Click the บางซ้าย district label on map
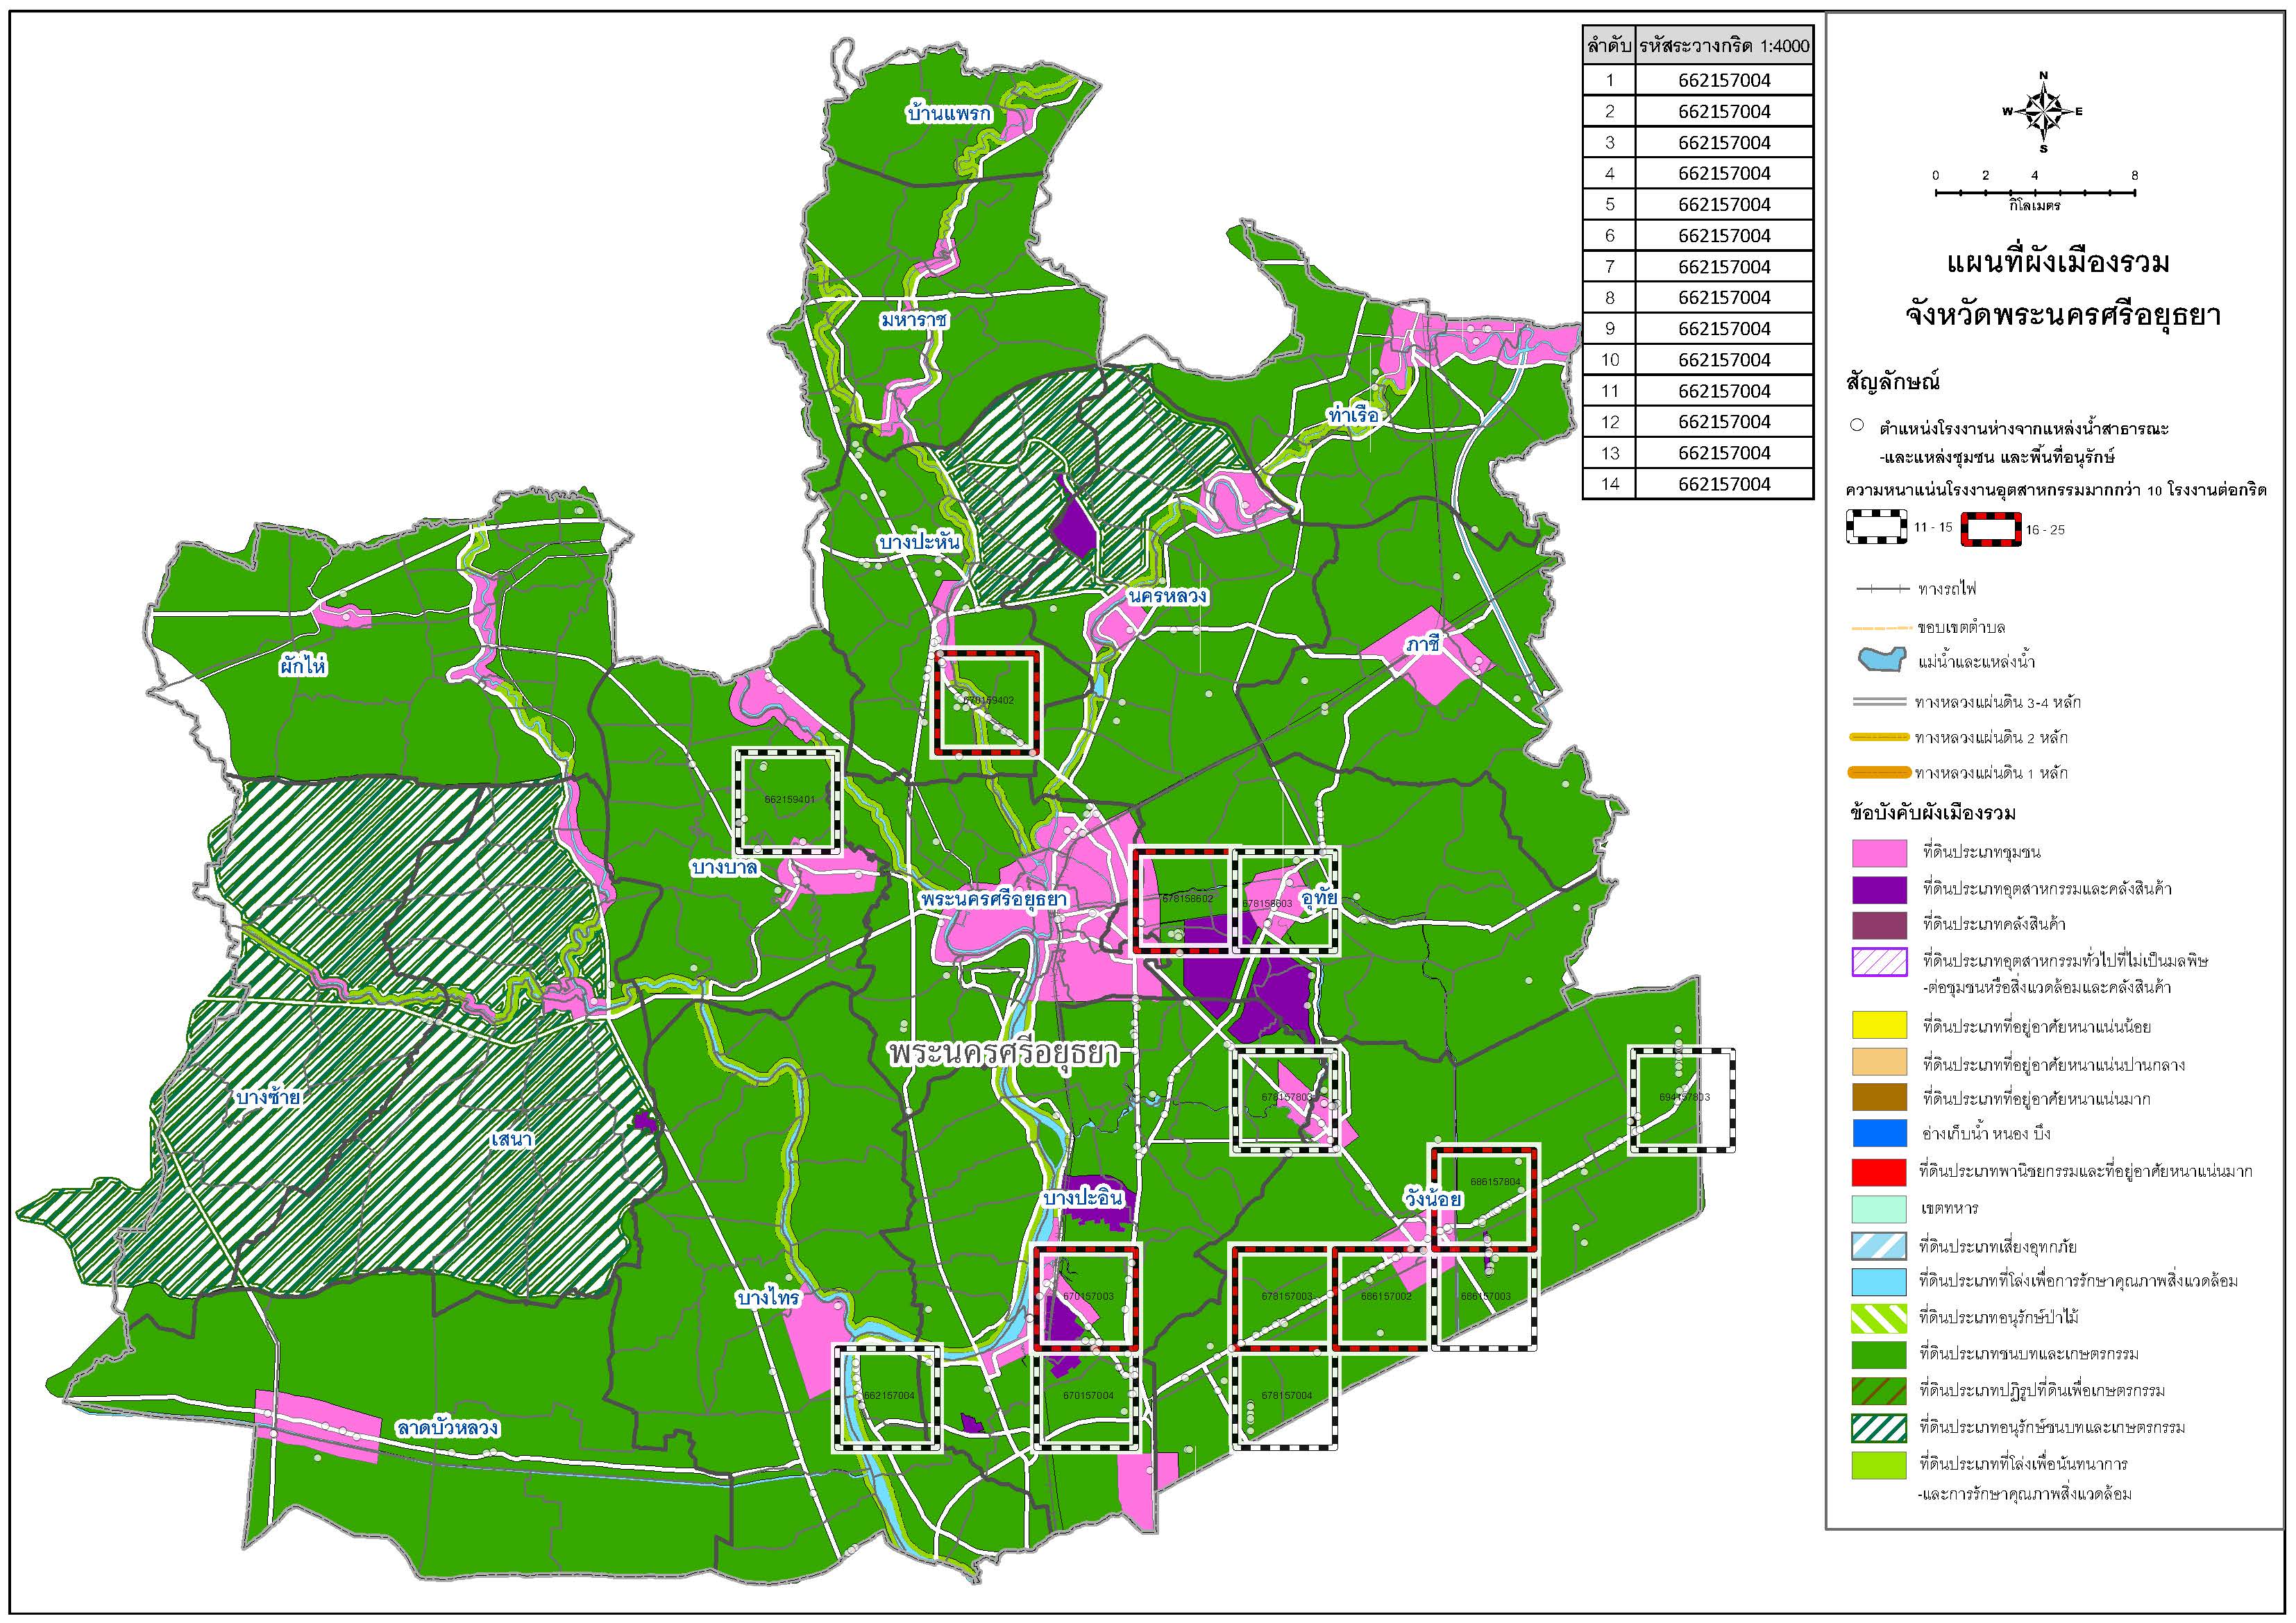This screenshot has width=2296, height=1623. point(268,1097)
